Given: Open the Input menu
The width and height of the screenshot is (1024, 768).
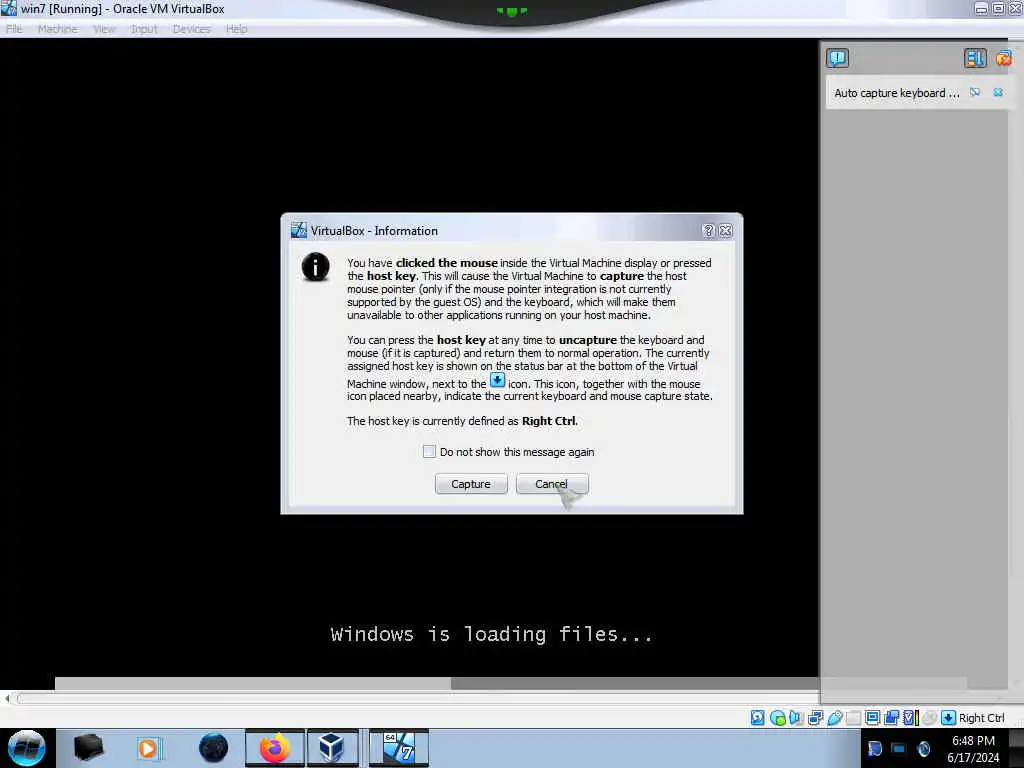Looking at the screenshot, I should pyautogui.click(x=144, y=29).
